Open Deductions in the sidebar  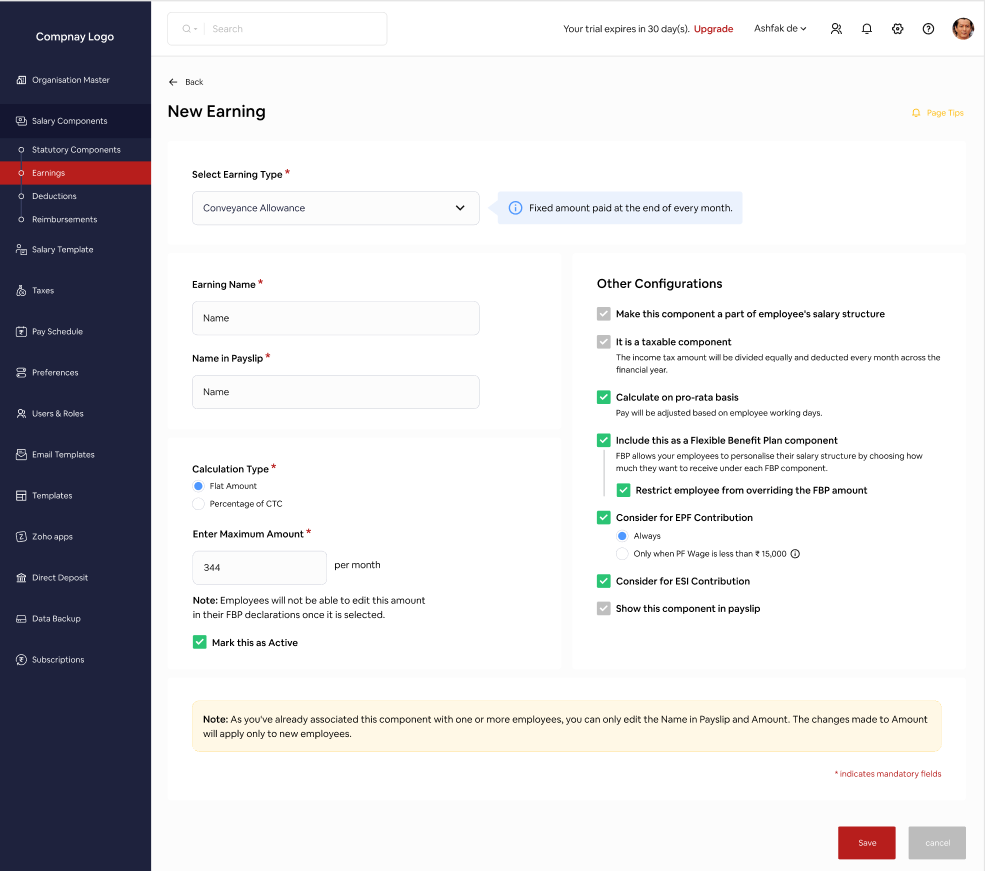[54, 196]
